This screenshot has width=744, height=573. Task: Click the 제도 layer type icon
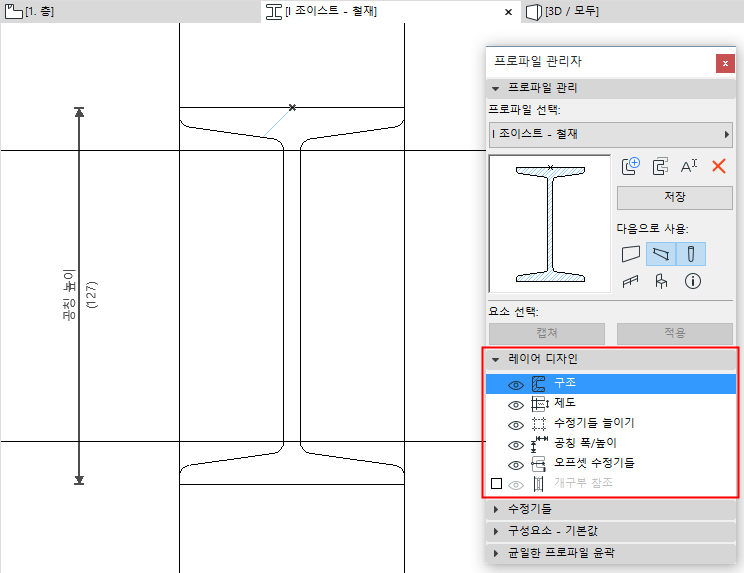(539, 404)
